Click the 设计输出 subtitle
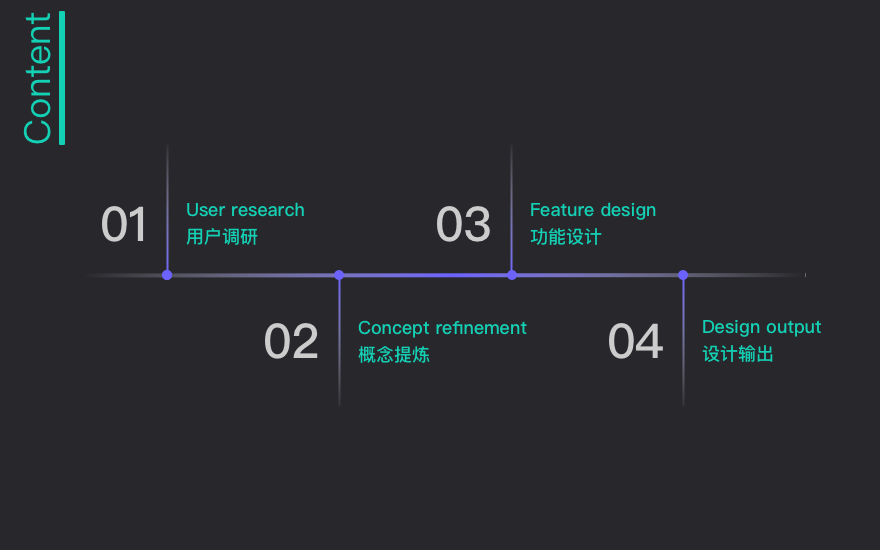 click(738, 354)
